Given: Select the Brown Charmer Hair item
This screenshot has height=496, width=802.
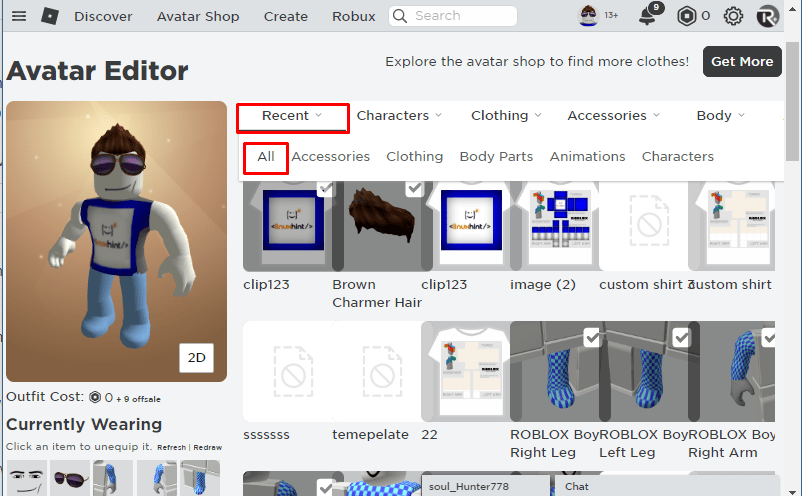Looking at the screenshot, I should [376, 226].
